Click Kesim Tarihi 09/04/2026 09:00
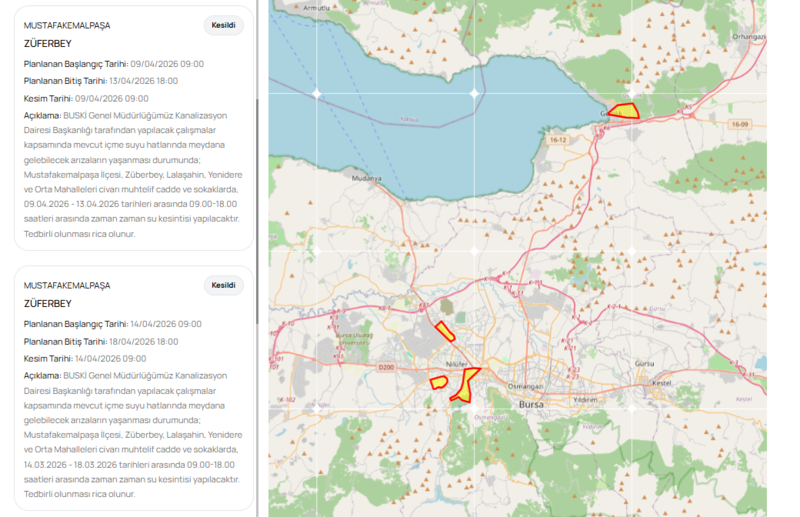 pos(112,99)
